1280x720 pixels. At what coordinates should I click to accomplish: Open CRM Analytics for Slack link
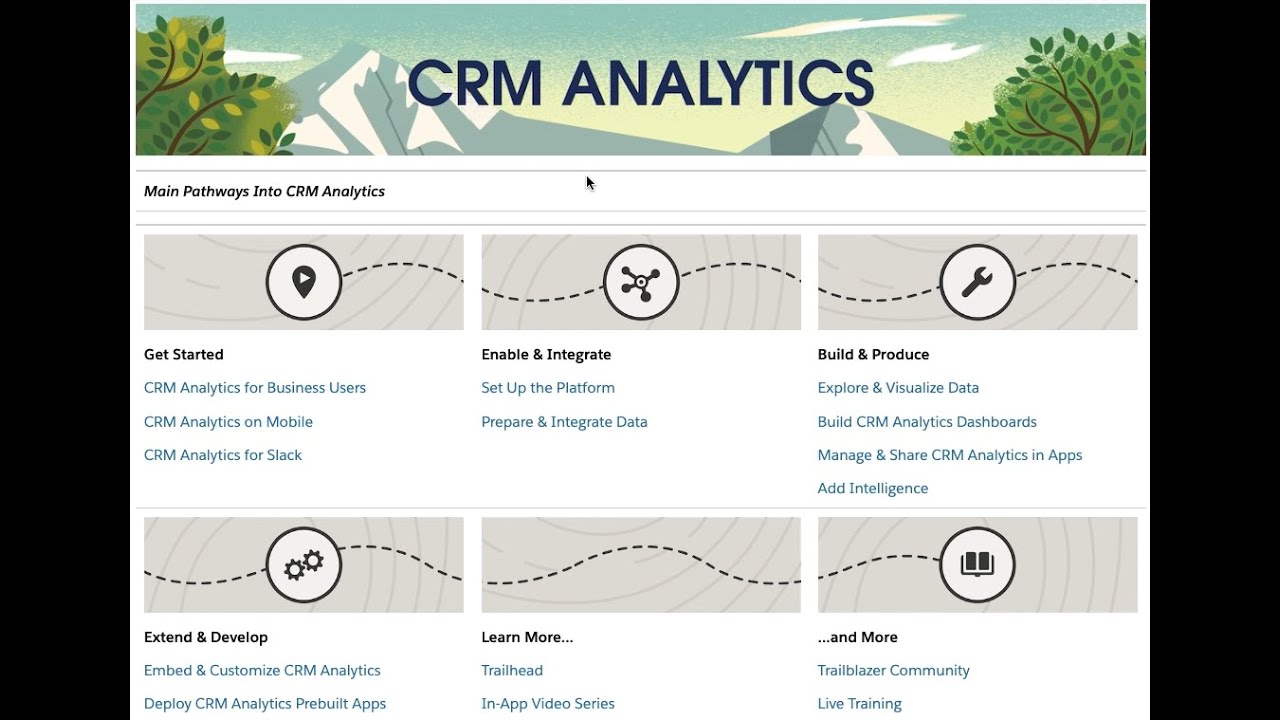(223, 455)
